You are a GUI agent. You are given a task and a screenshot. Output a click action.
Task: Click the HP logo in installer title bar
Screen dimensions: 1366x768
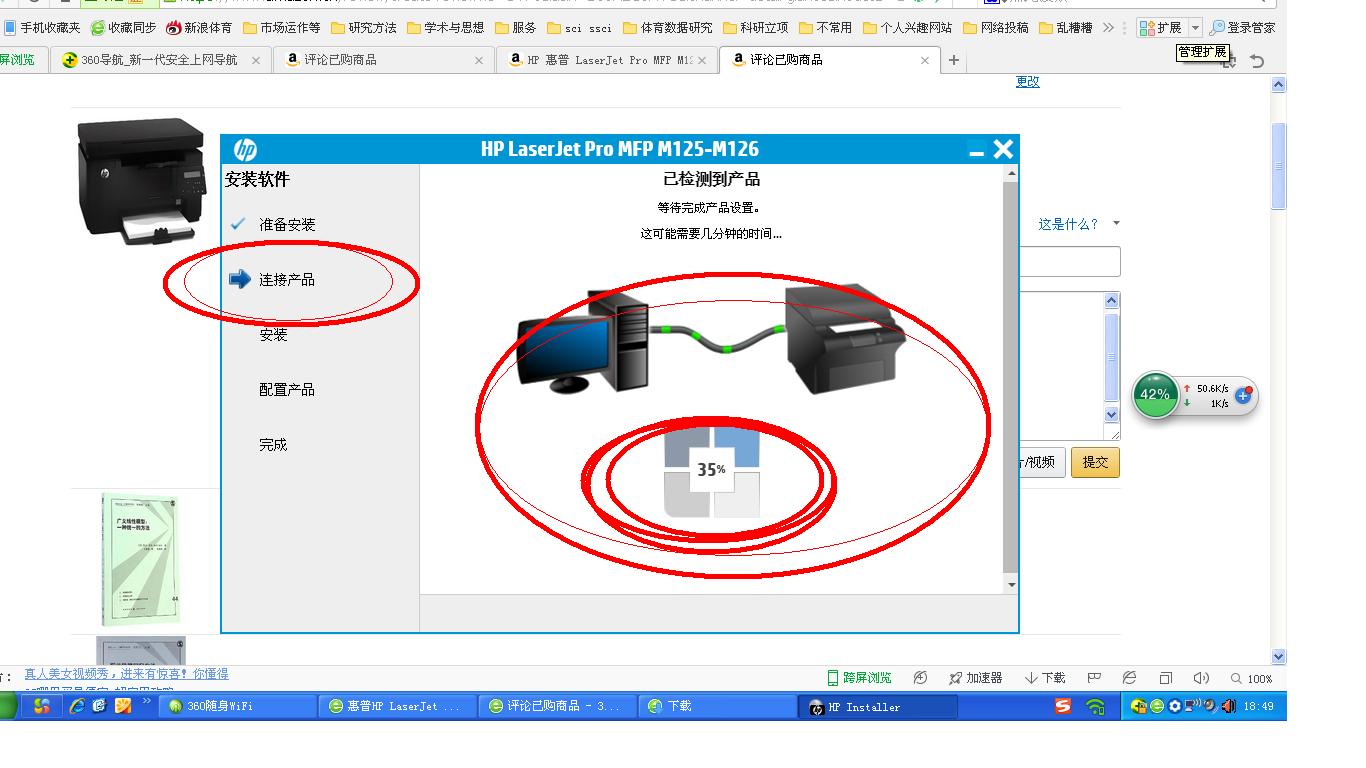pos(246,150)
